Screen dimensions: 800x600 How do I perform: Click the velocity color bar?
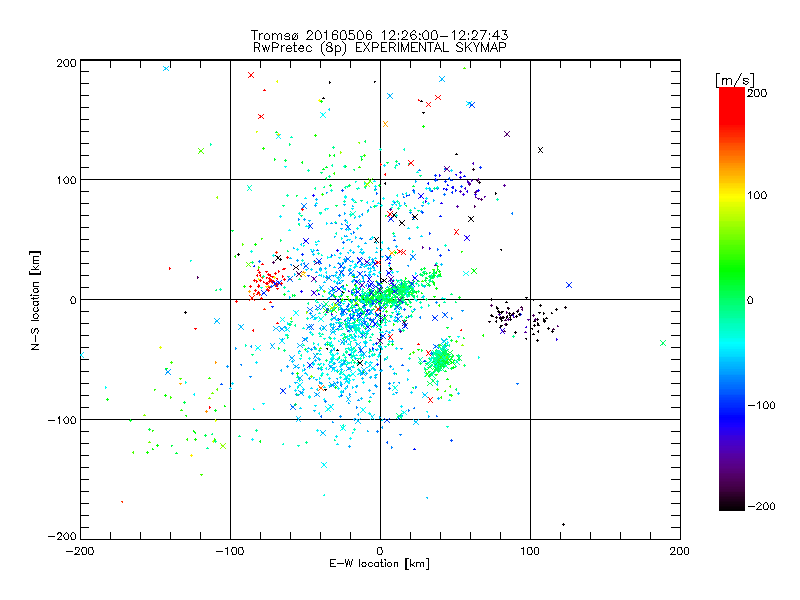click(x=732, y=298)
